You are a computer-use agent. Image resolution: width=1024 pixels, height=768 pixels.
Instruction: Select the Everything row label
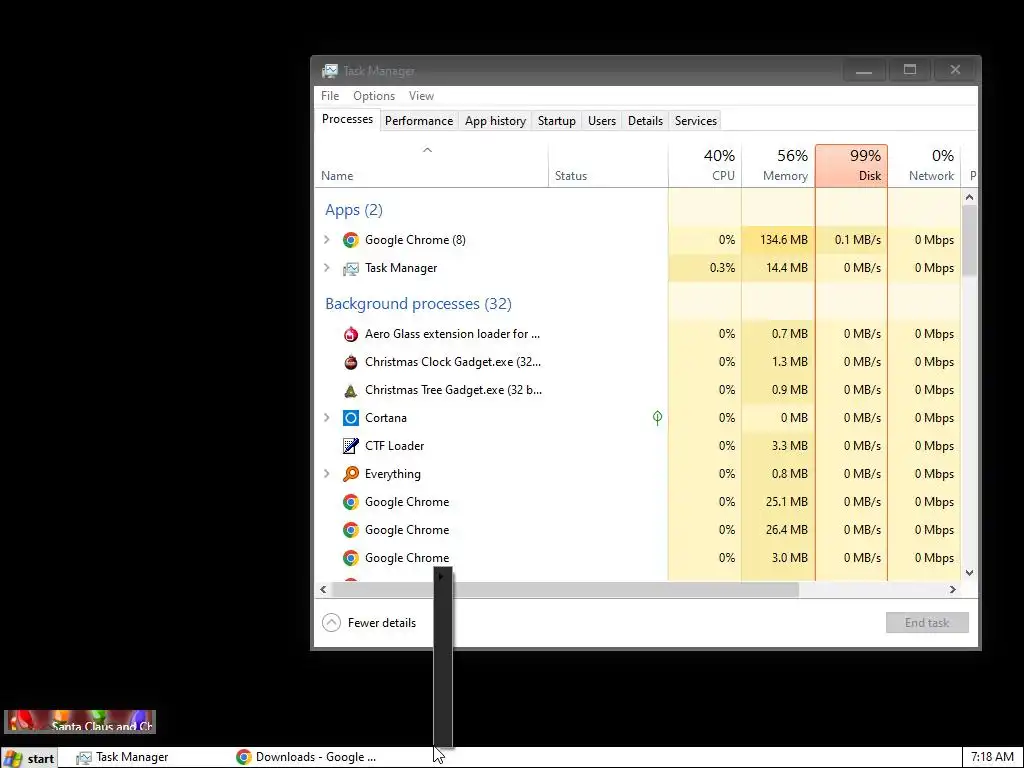coord(392,474)
